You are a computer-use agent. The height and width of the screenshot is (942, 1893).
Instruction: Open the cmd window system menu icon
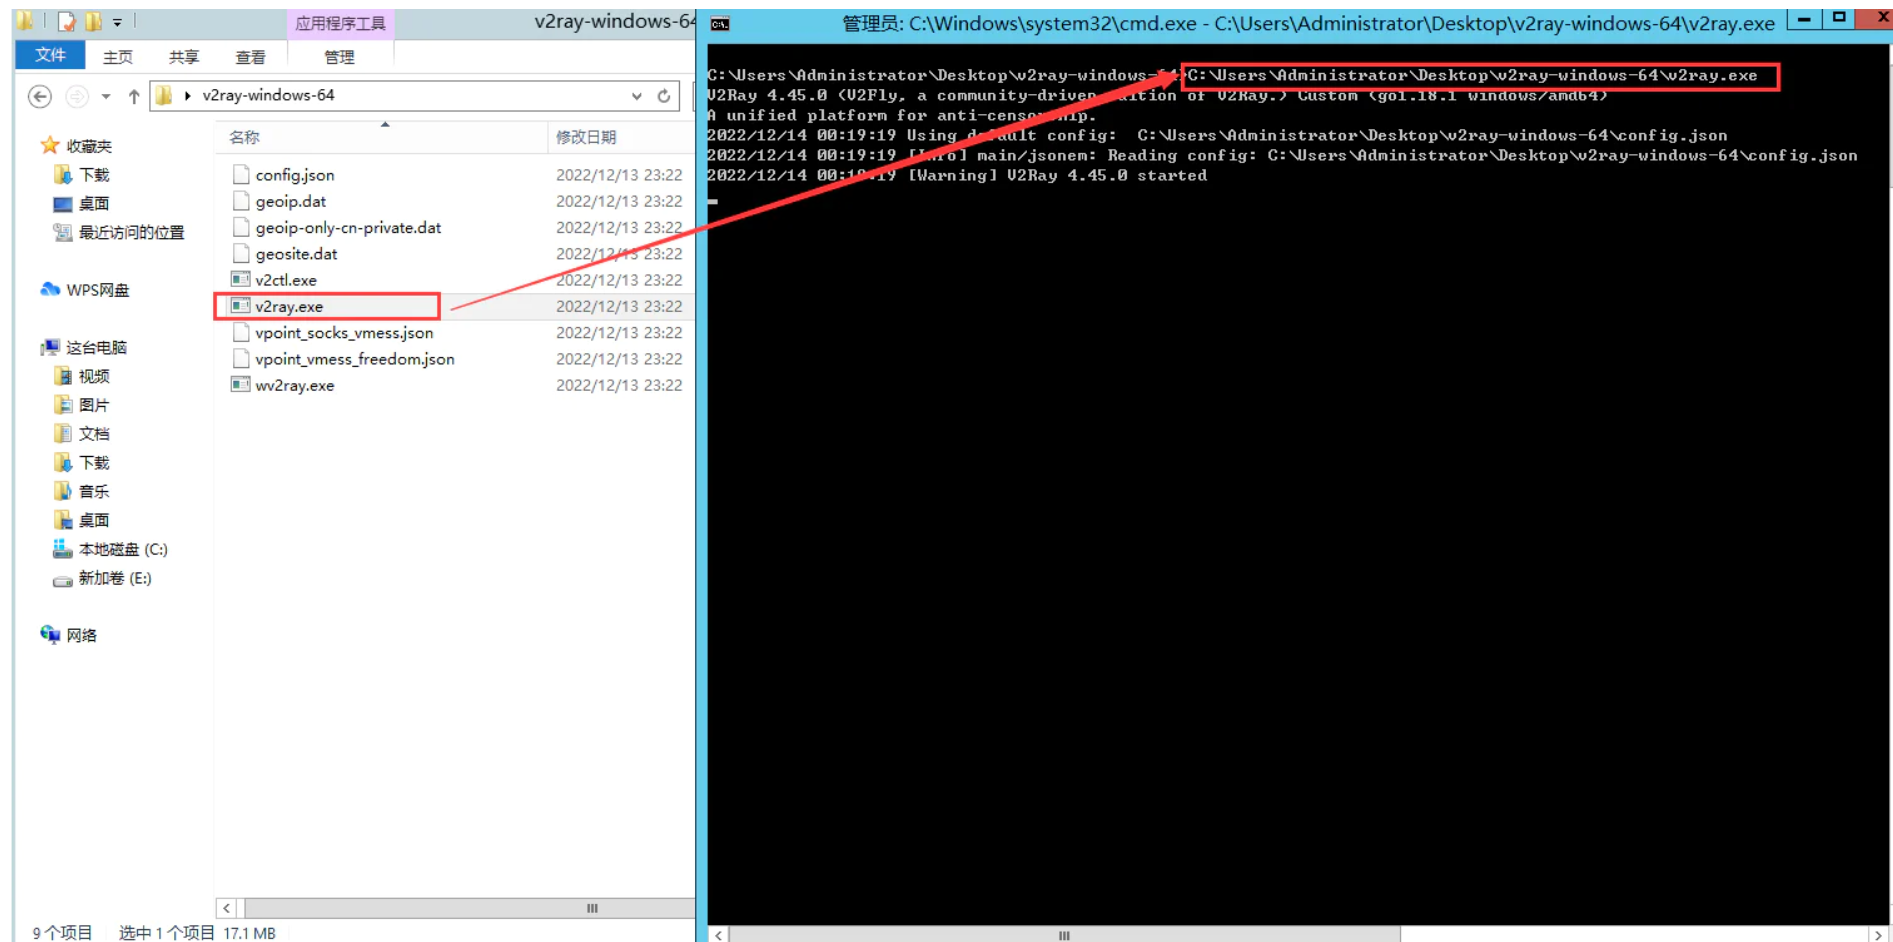(x=720, y=24)
